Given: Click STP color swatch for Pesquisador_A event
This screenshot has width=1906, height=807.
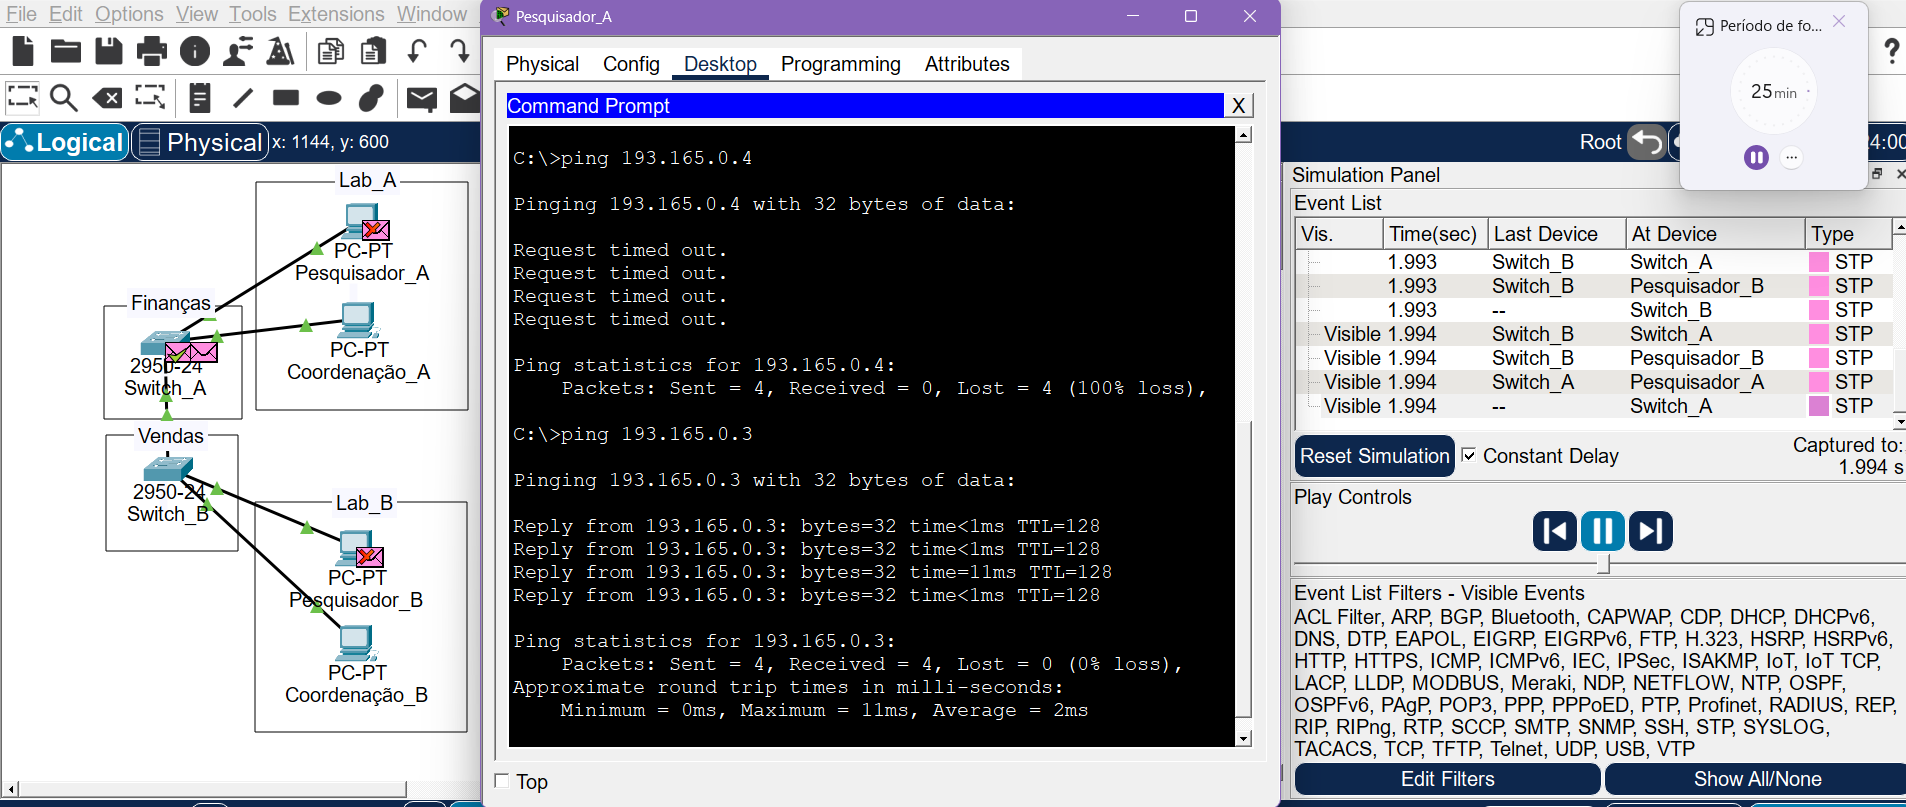Looking at the screenshot, I should click(1819, 382).
